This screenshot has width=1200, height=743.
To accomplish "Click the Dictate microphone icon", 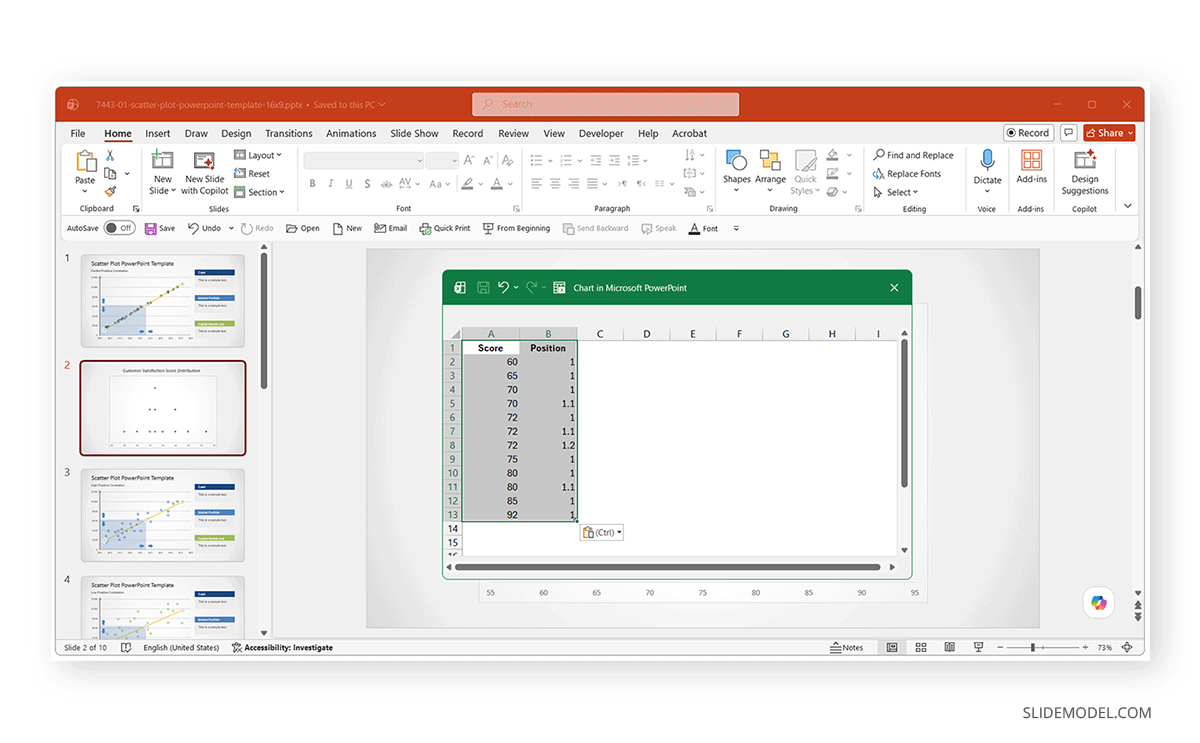I will point(987,160).
